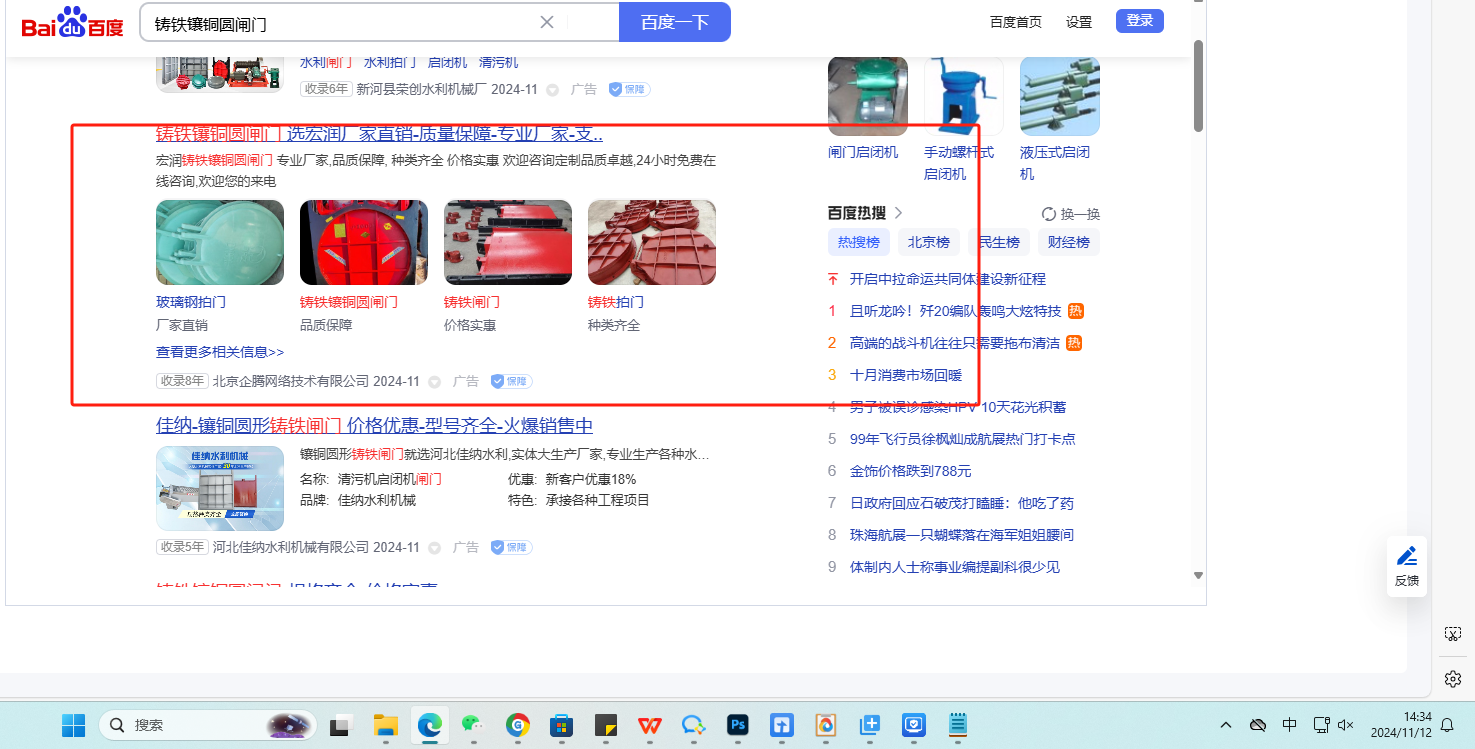Open the gear settings icon on right sidebar

(x=1453, y=679)
